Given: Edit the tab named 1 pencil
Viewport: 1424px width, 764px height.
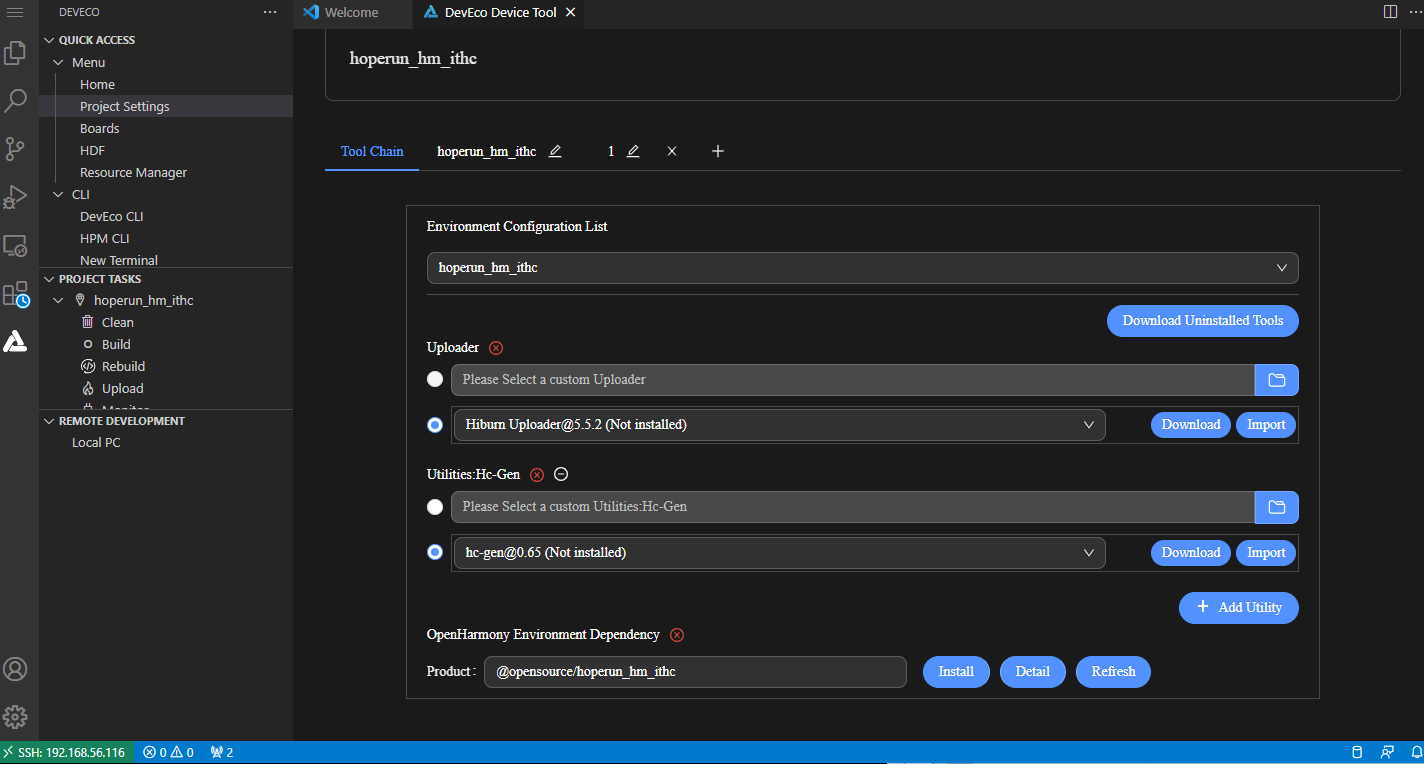Looking at the screenshot, I should tap(633, 151).
